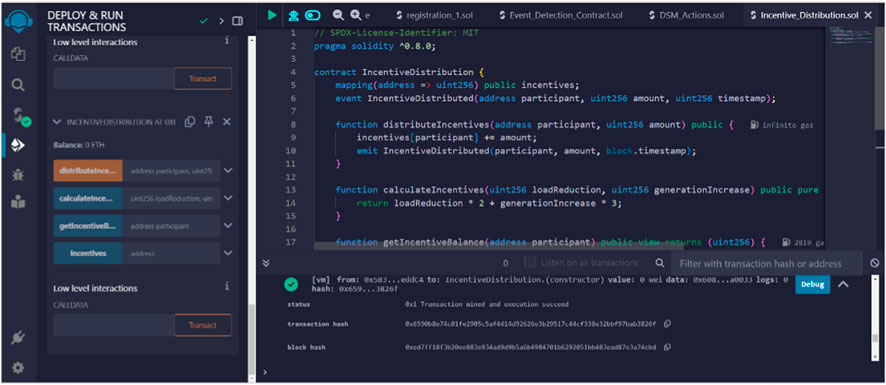Click the getIncentiveBalance call button
Image resolution: width=886 pixels, height=385 pixels.
point(88,226)
